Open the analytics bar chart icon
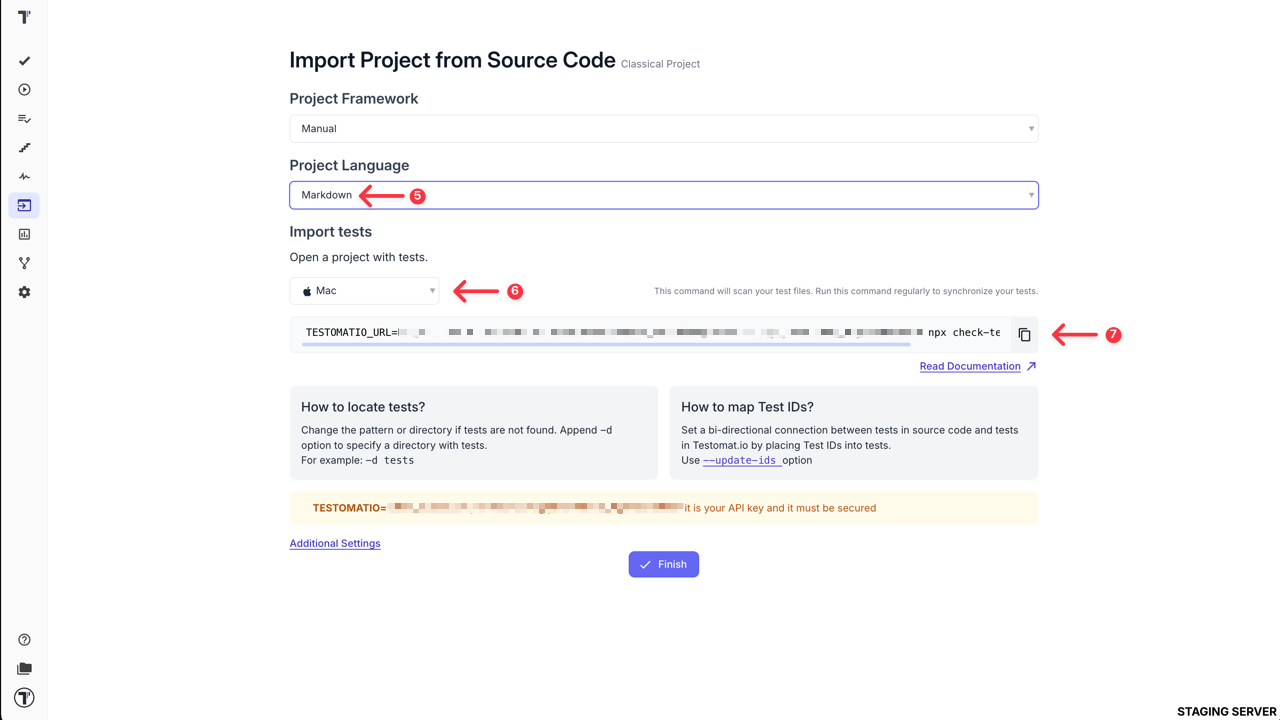1280x720 pixels. (24, 234)
